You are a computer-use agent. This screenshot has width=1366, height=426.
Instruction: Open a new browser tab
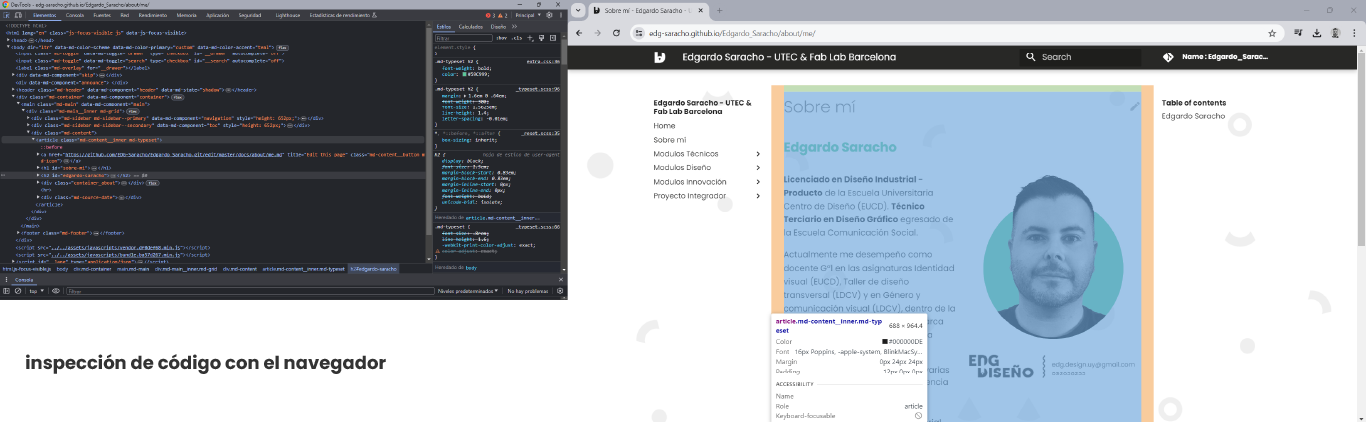[x=719, y=10]
